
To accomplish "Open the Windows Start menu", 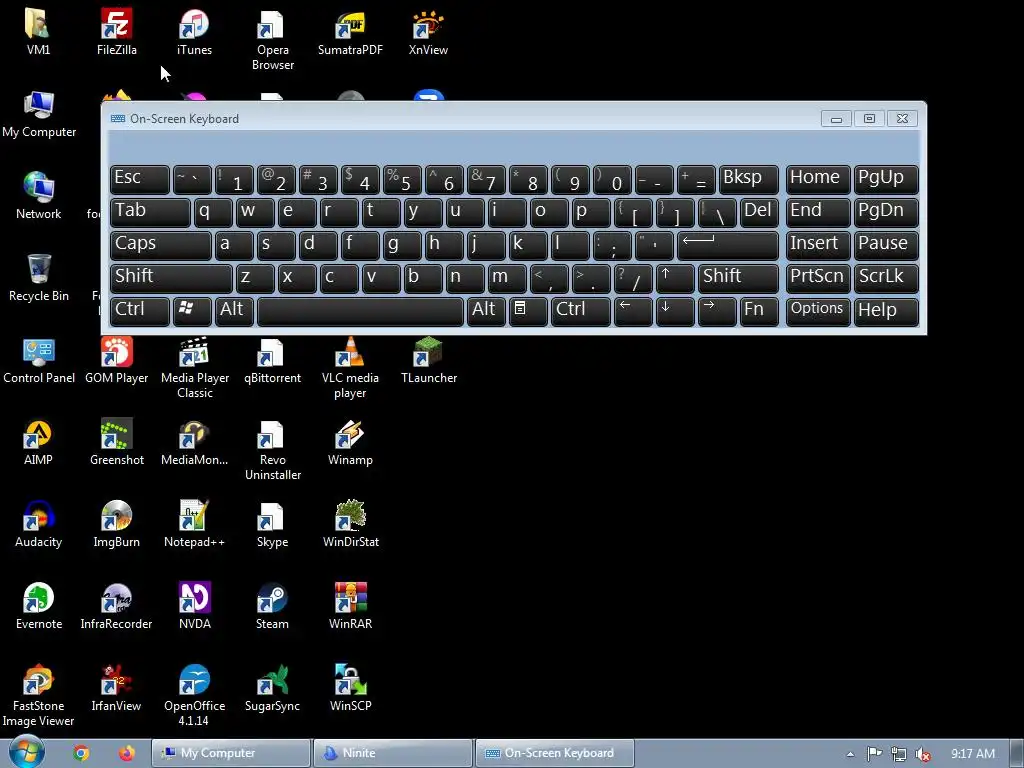I will pos(26,752).
